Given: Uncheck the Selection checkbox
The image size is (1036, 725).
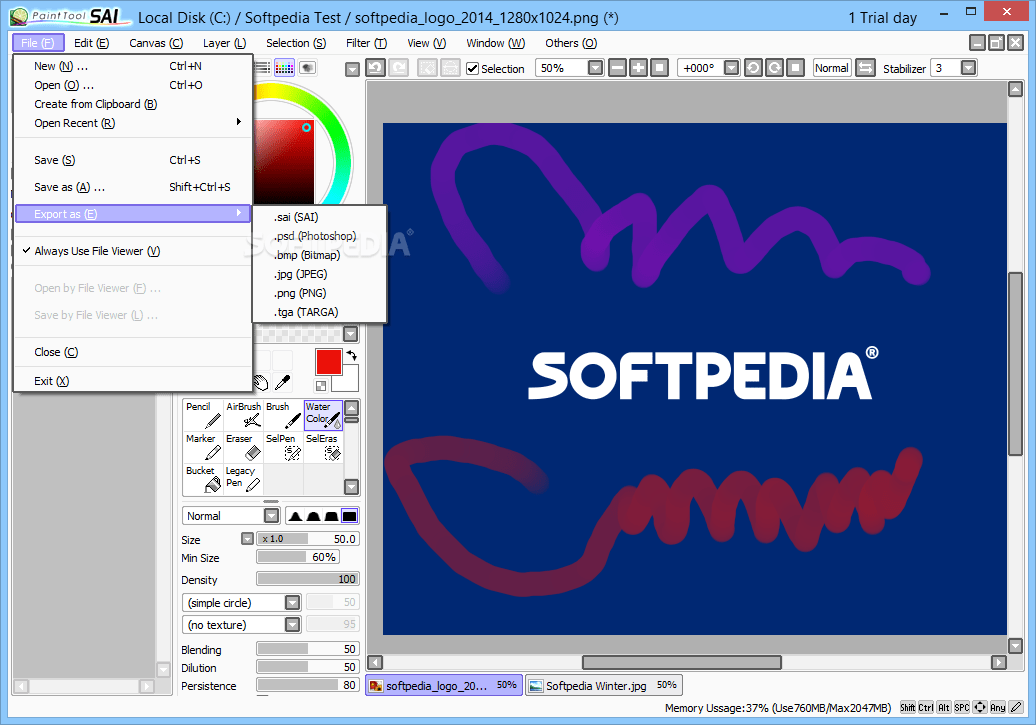Looking at the screenshot, I should tap(472, 68).
